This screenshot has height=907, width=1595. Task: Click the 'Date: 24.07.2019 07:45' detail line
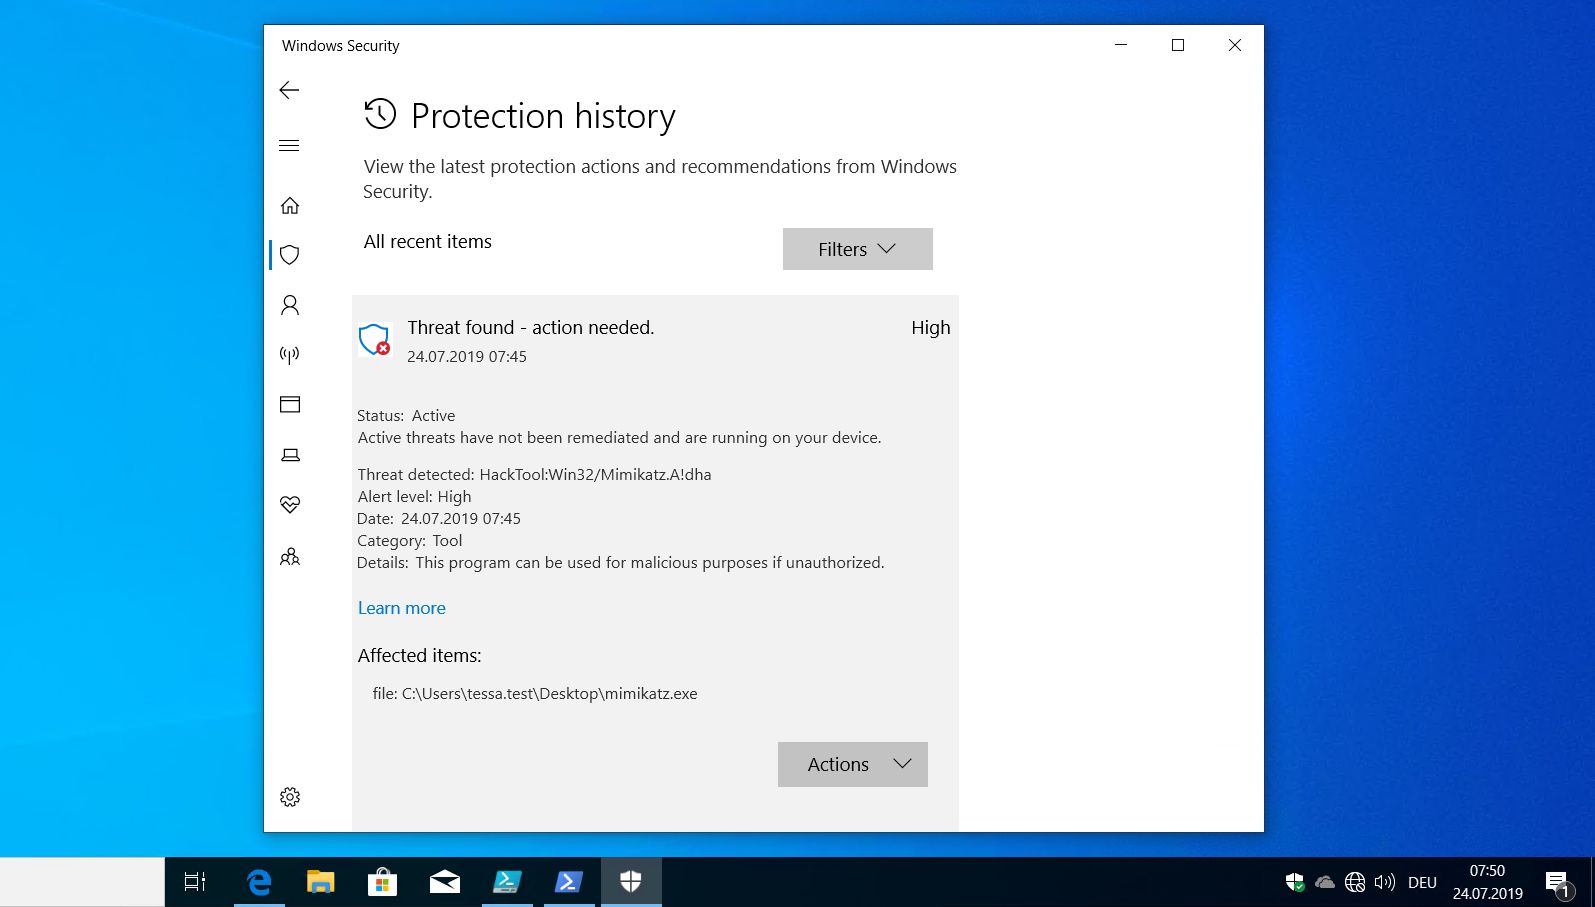pyautogui.click(x=439, y=519)
